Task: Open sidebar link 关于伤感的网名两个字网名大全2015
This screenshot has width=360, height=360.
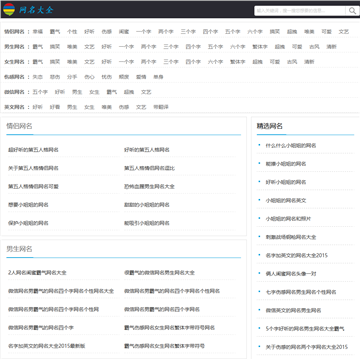Action: [x=306, y=347]
